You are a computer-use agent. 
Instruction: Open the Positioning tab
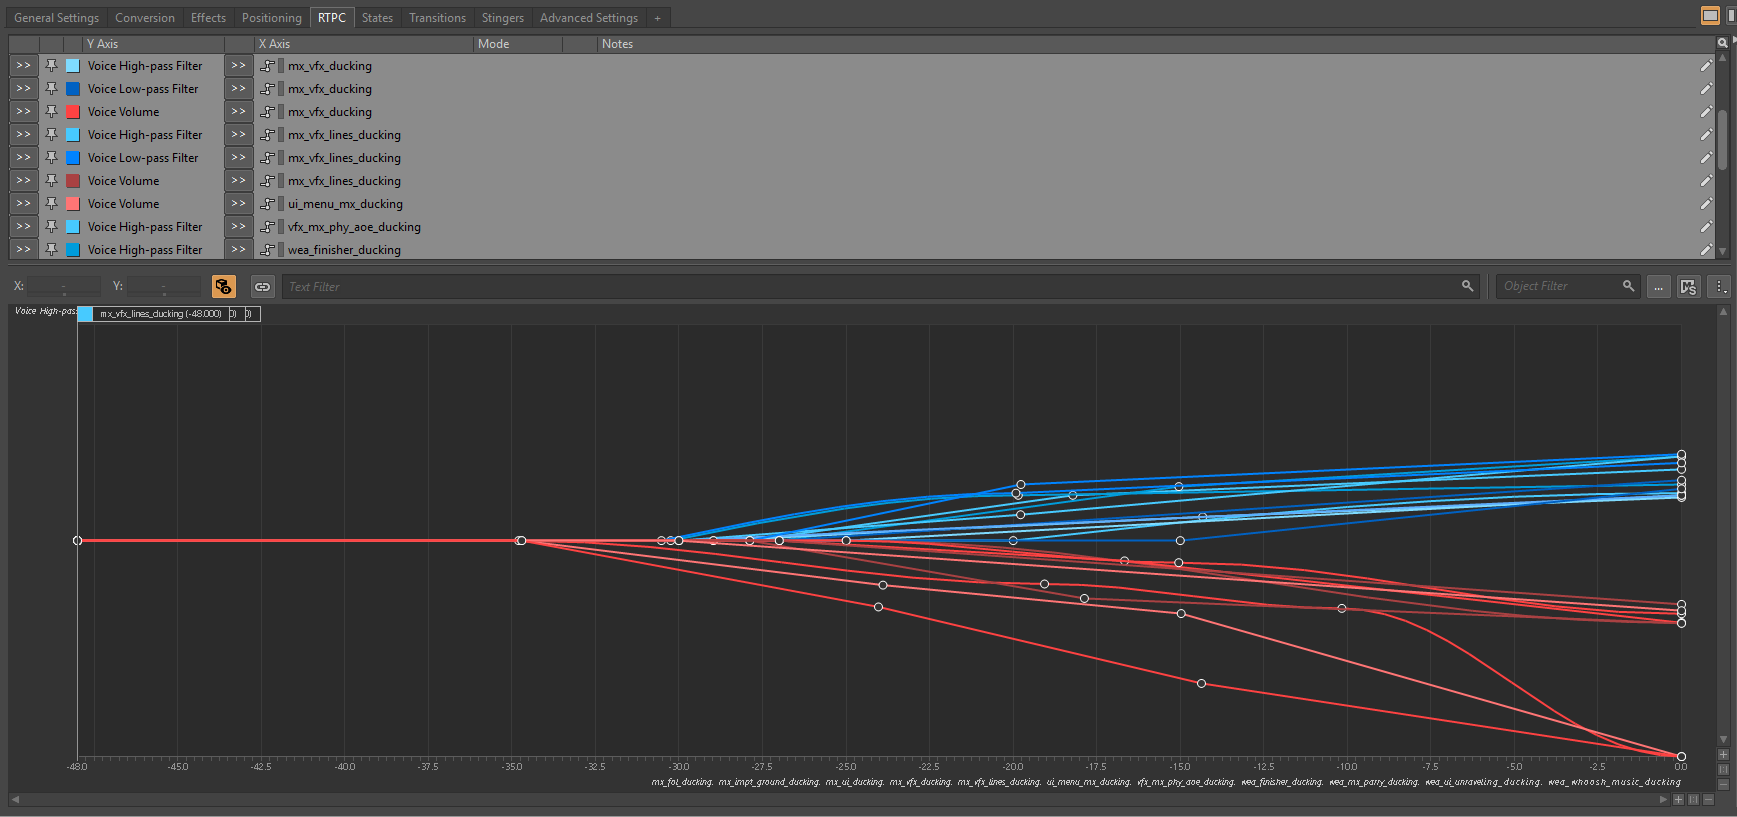271,18
